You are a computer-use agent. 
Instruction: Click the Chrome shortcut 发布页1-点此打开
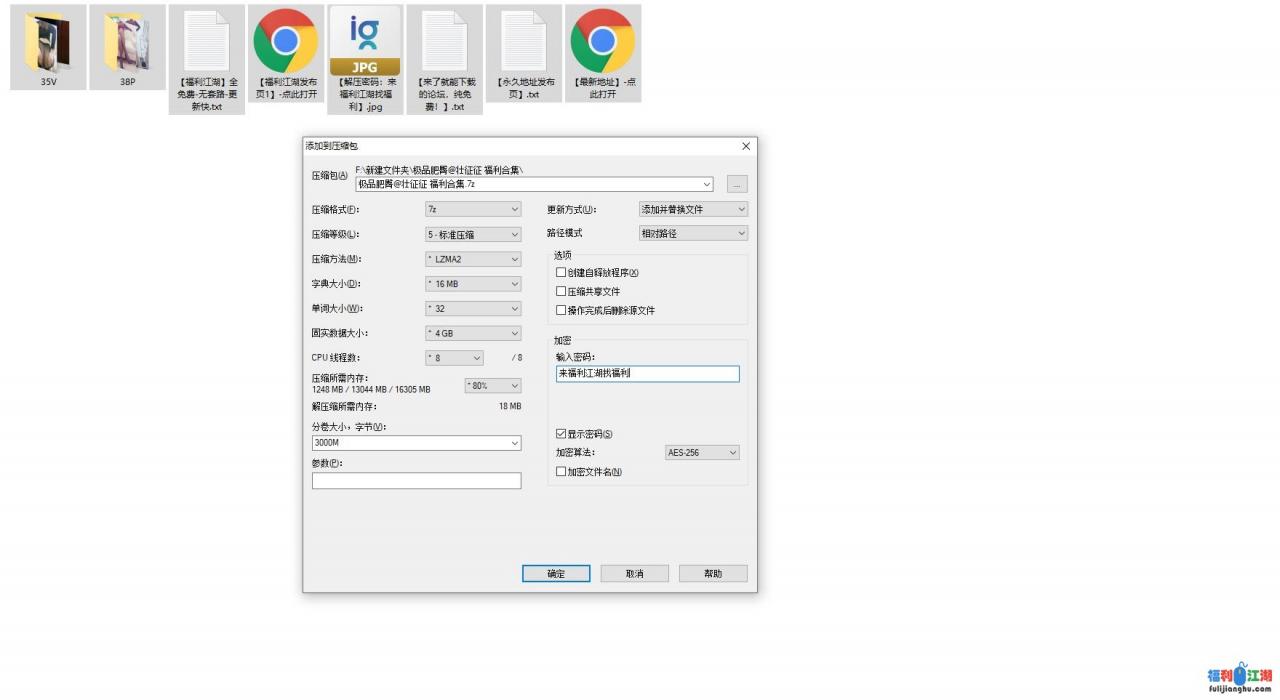point(286,42)
